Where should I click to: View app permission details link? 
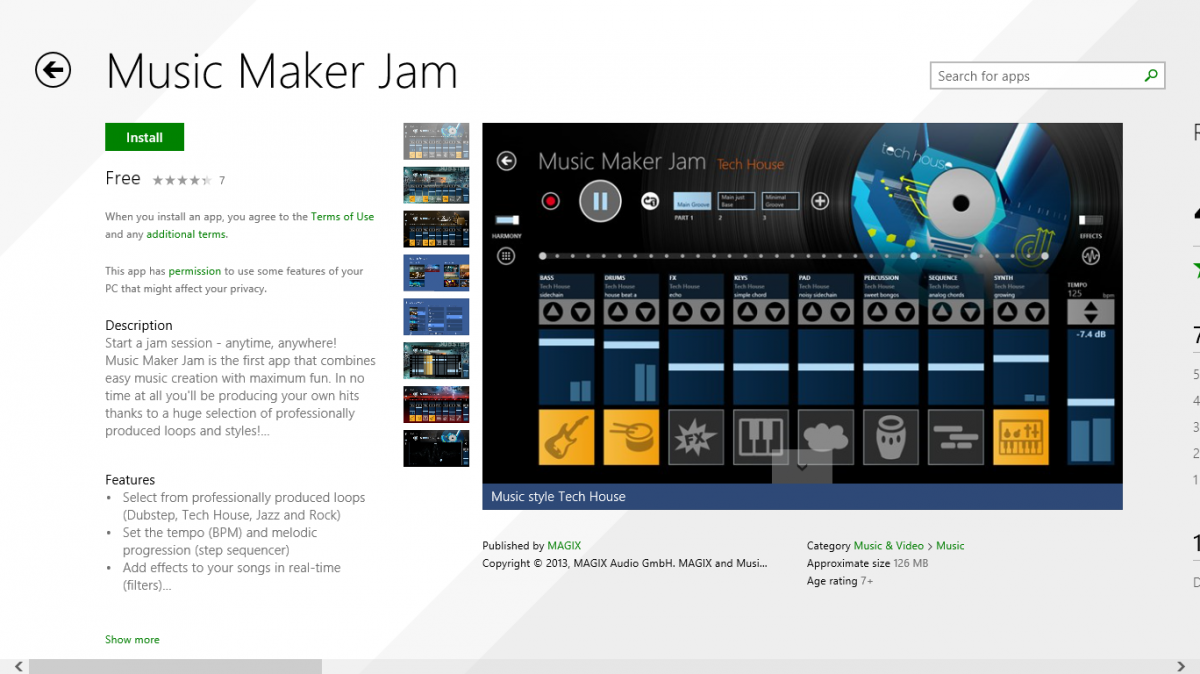point(195,271)
